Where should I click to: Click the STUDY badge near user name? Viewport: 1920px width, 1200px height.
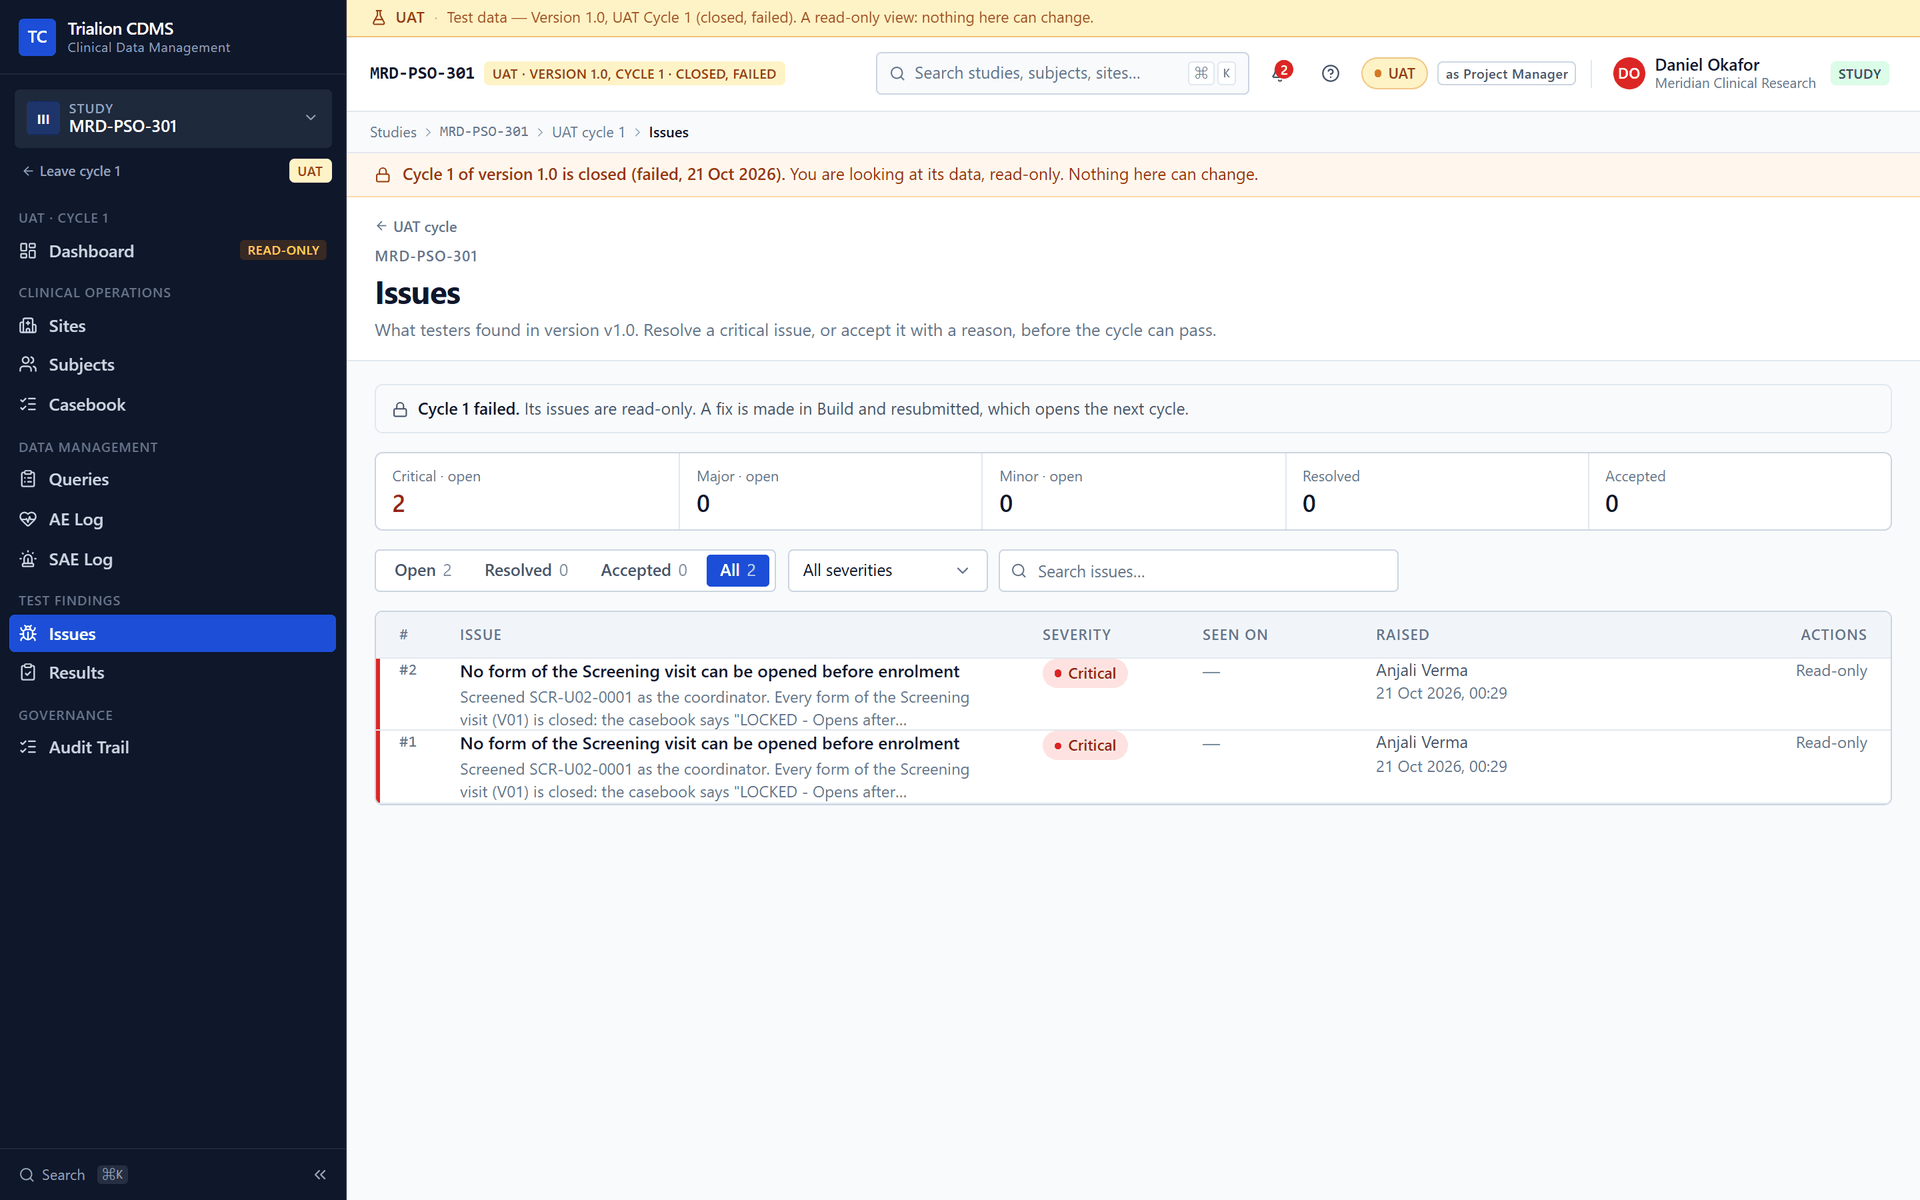pyautogui.click(x=1859, y=74)
